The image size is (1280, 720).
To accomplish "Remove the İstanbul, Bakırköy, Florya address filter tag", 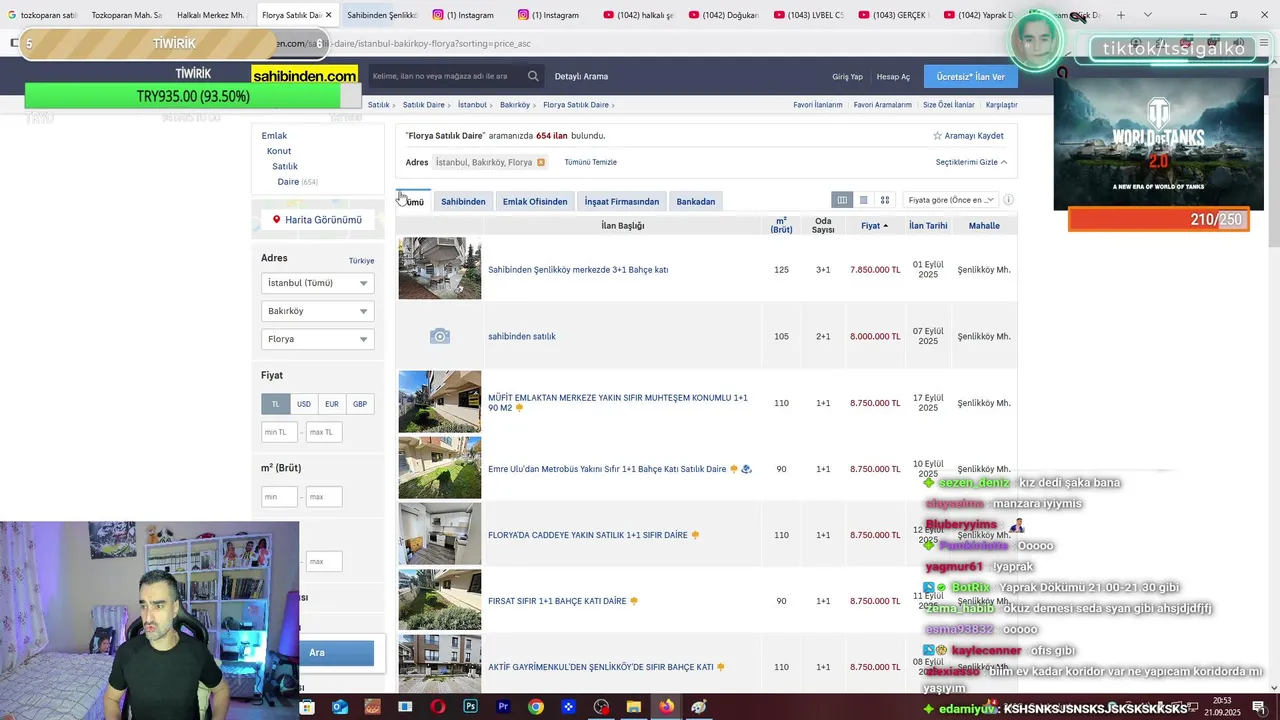I will click(541, 162).
